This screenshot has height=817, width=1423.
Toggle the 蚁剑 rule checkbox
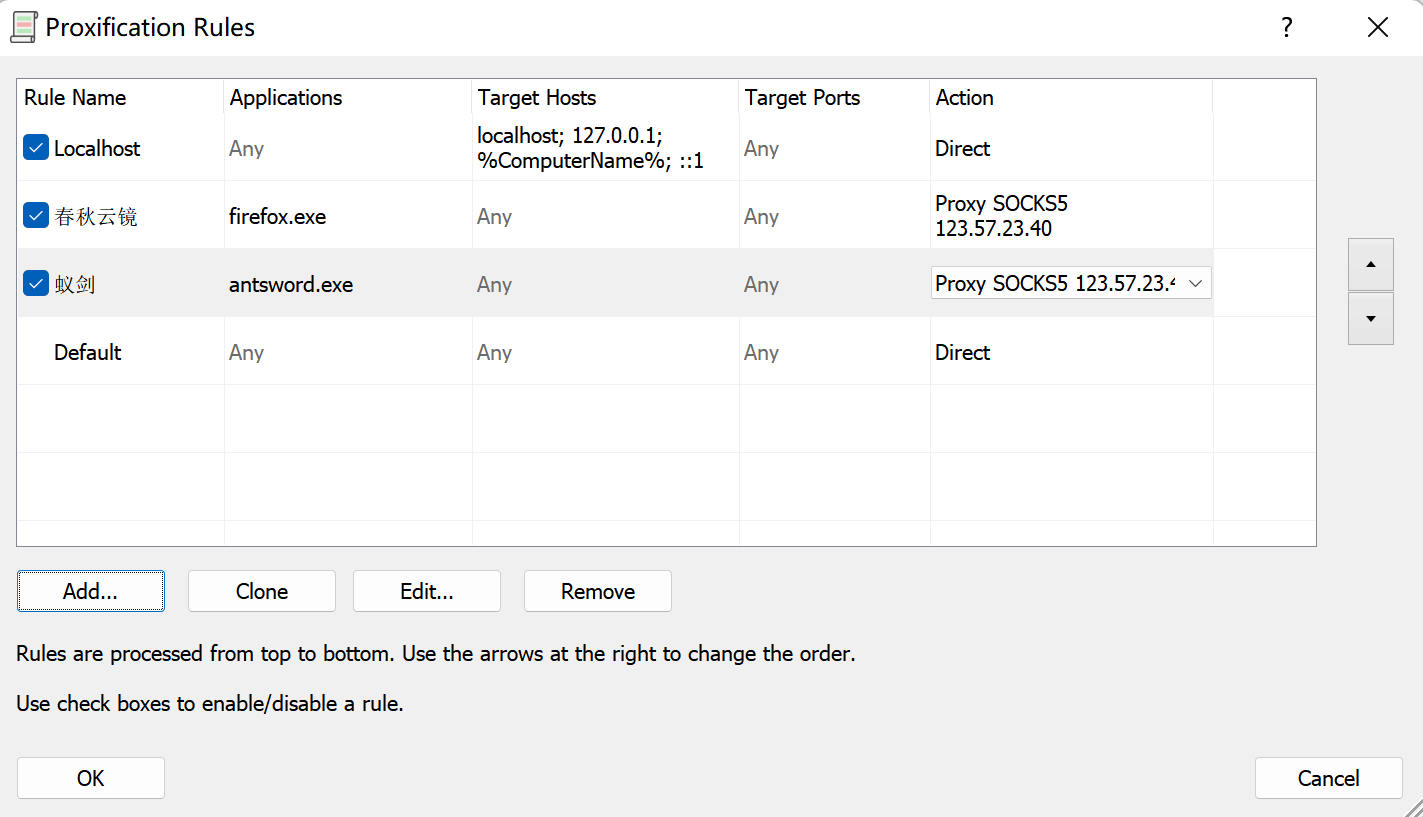36,284
